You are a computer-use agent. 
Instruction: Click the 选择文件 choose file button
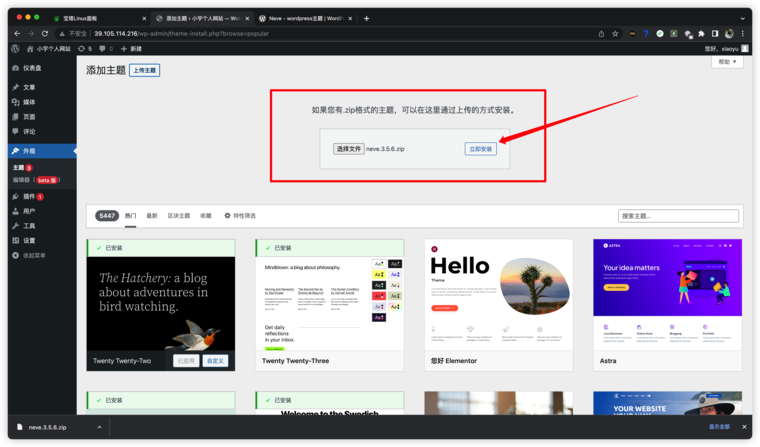(348, 149)
